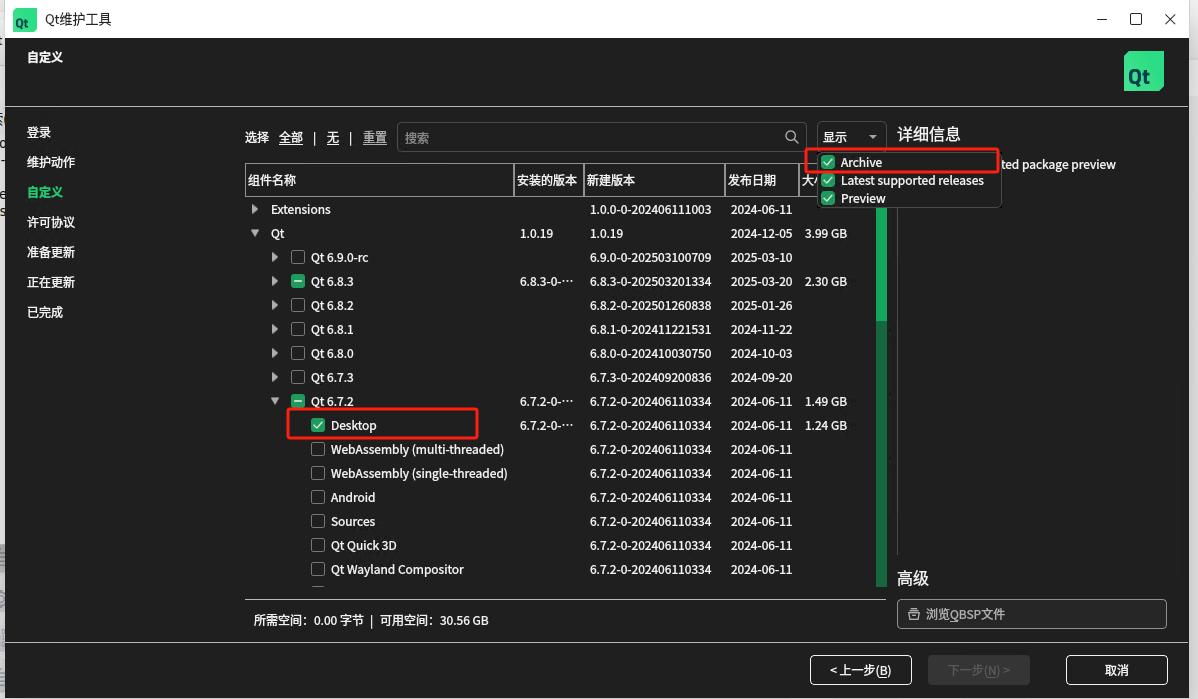Viewport: 1198px width, 699px height.
Task: Toggle the Preview filter checkbox
Action: [x=828, y=199]
